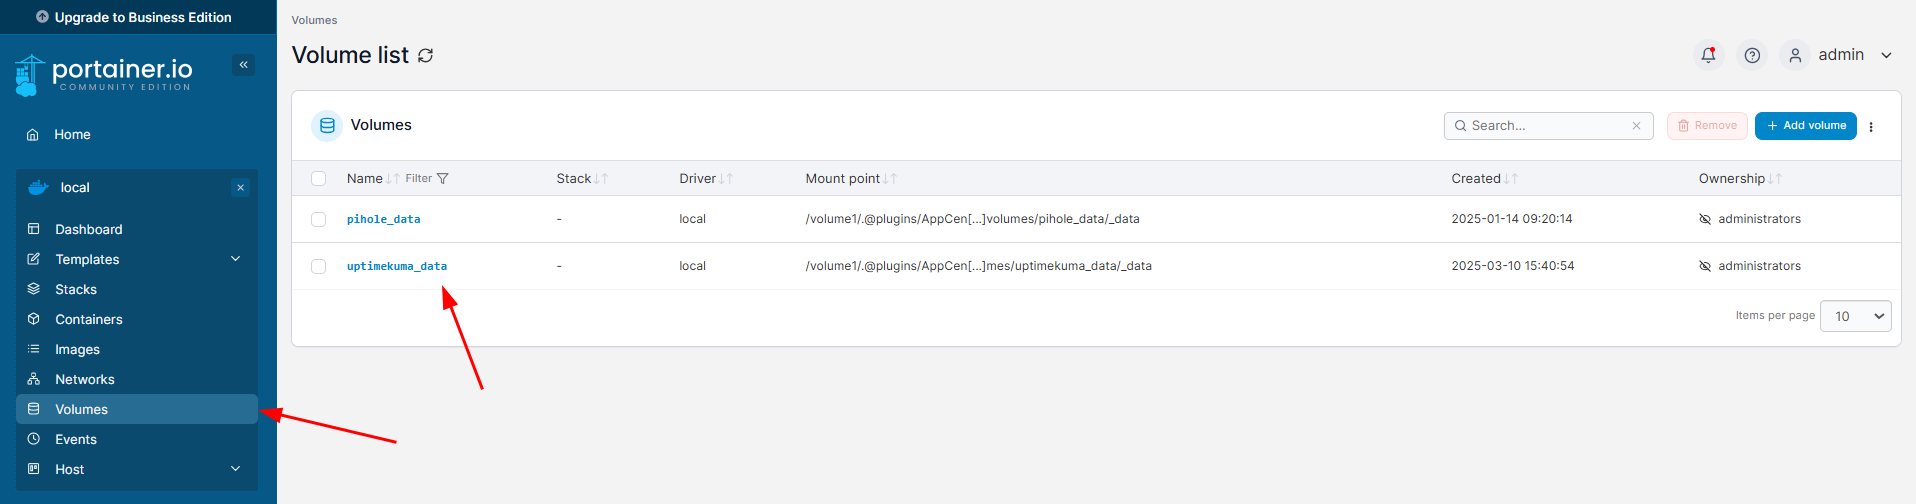Toggle the select-all volumes checkbox
1916x504 pixels.
pos(319,179)
